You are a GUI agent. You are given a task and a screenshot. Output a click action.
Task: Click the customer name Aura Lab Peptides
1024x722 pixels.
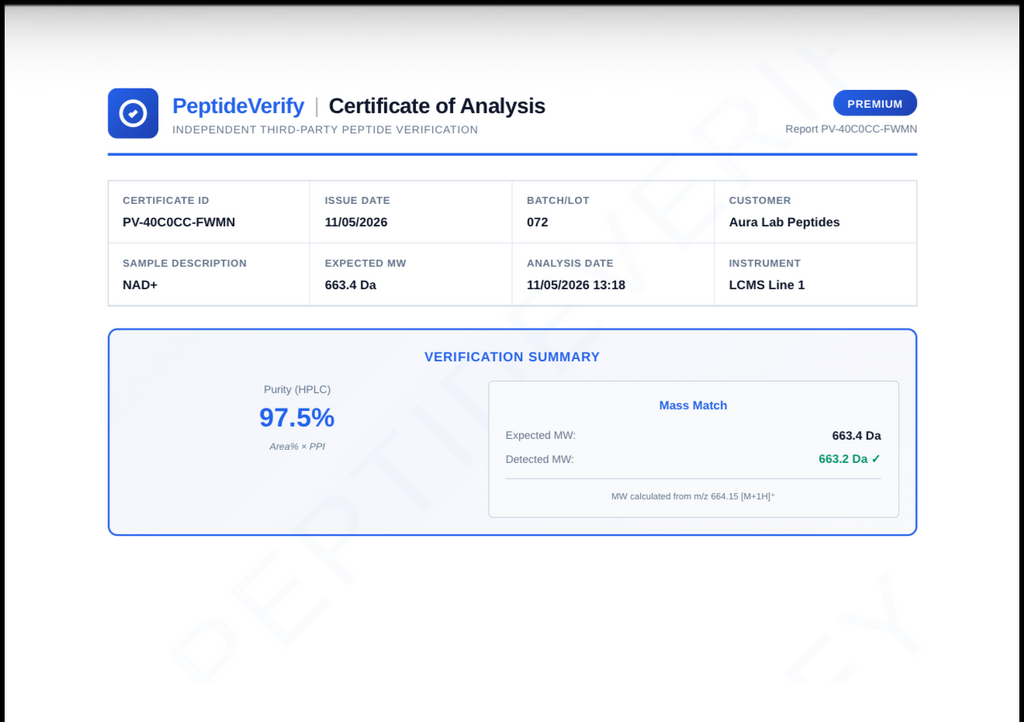pyautogui.click(x=784, y=222)
